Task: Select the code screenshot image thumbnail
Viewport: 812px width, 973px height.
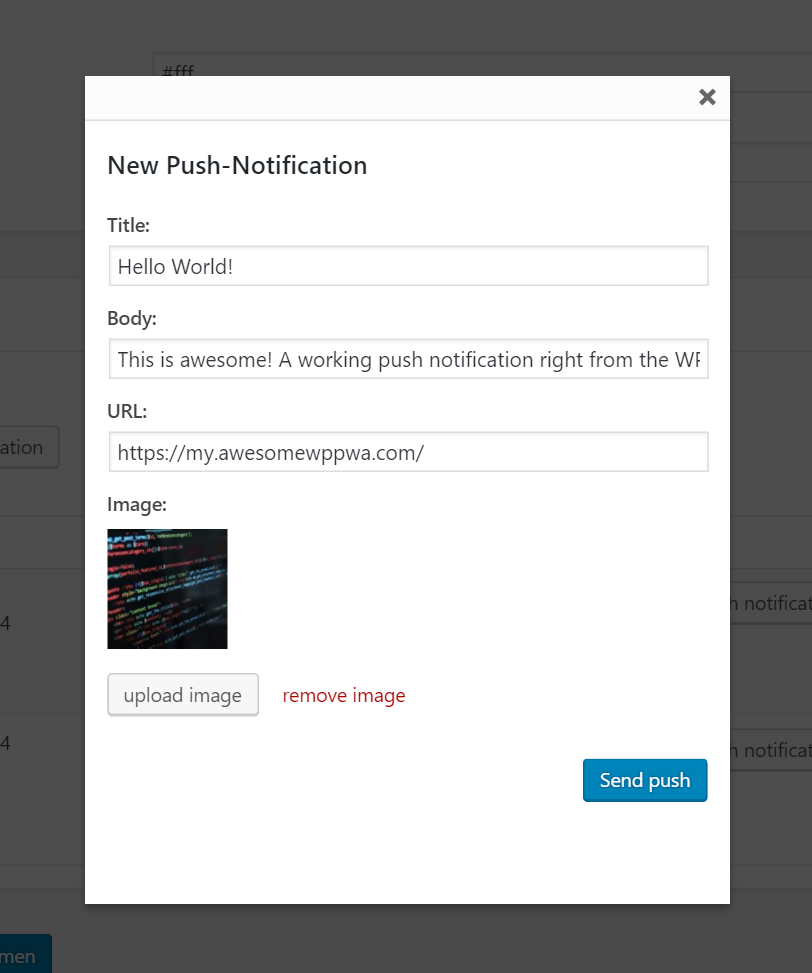Action: pyautogui.click(x=167, y=589)
